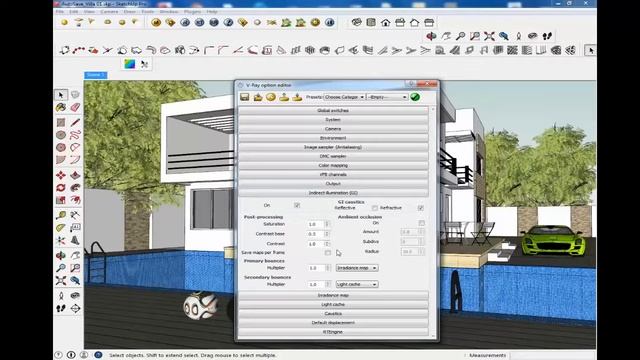Expand the Environment rollout
Image resolution: width=640 pixels, height=360 pixels.
coord(333,138)
